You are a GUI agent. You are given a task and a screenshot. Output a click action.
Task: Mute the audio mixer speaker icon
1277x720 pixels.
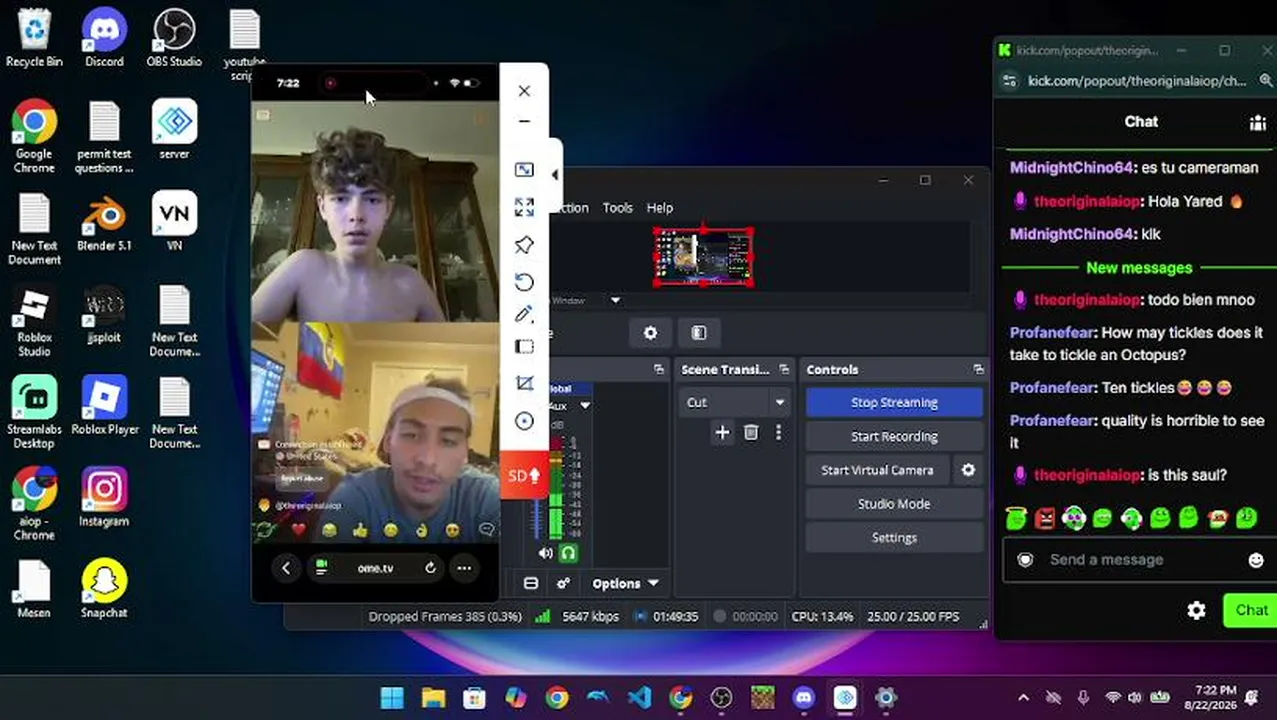(546, 552)
